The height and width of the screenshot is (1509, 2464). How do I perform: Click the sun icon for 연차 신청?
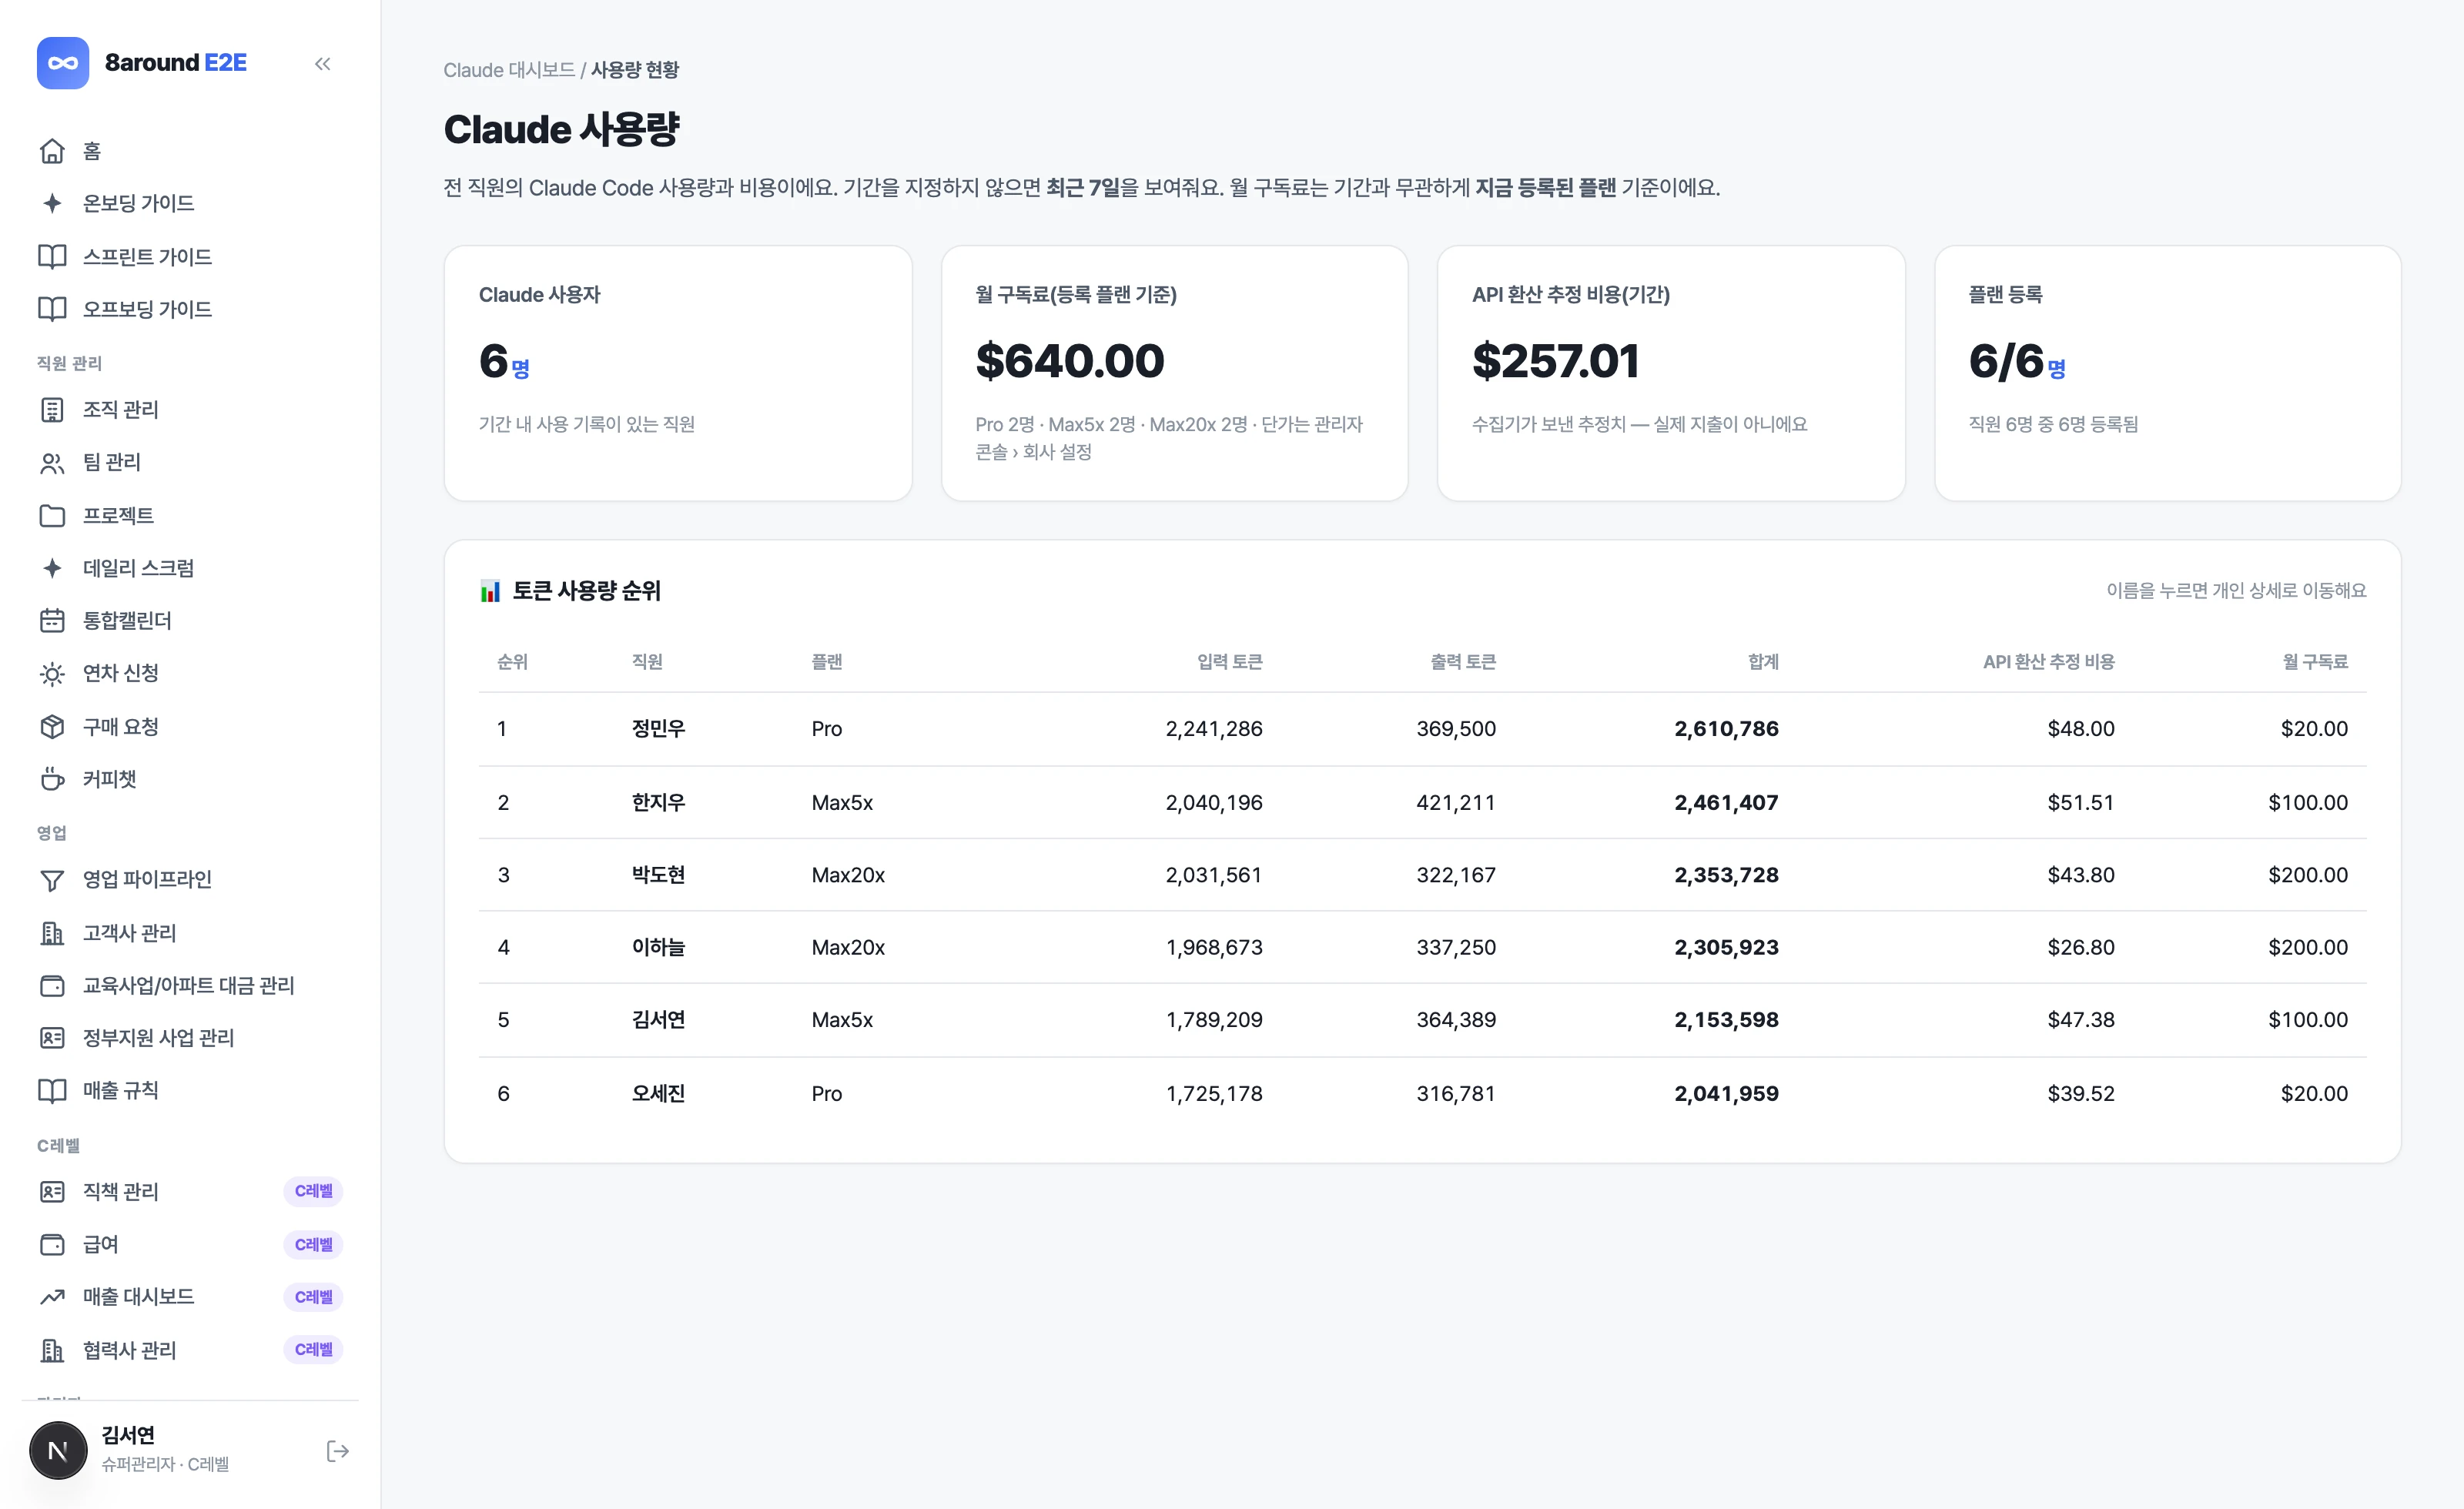52,674
